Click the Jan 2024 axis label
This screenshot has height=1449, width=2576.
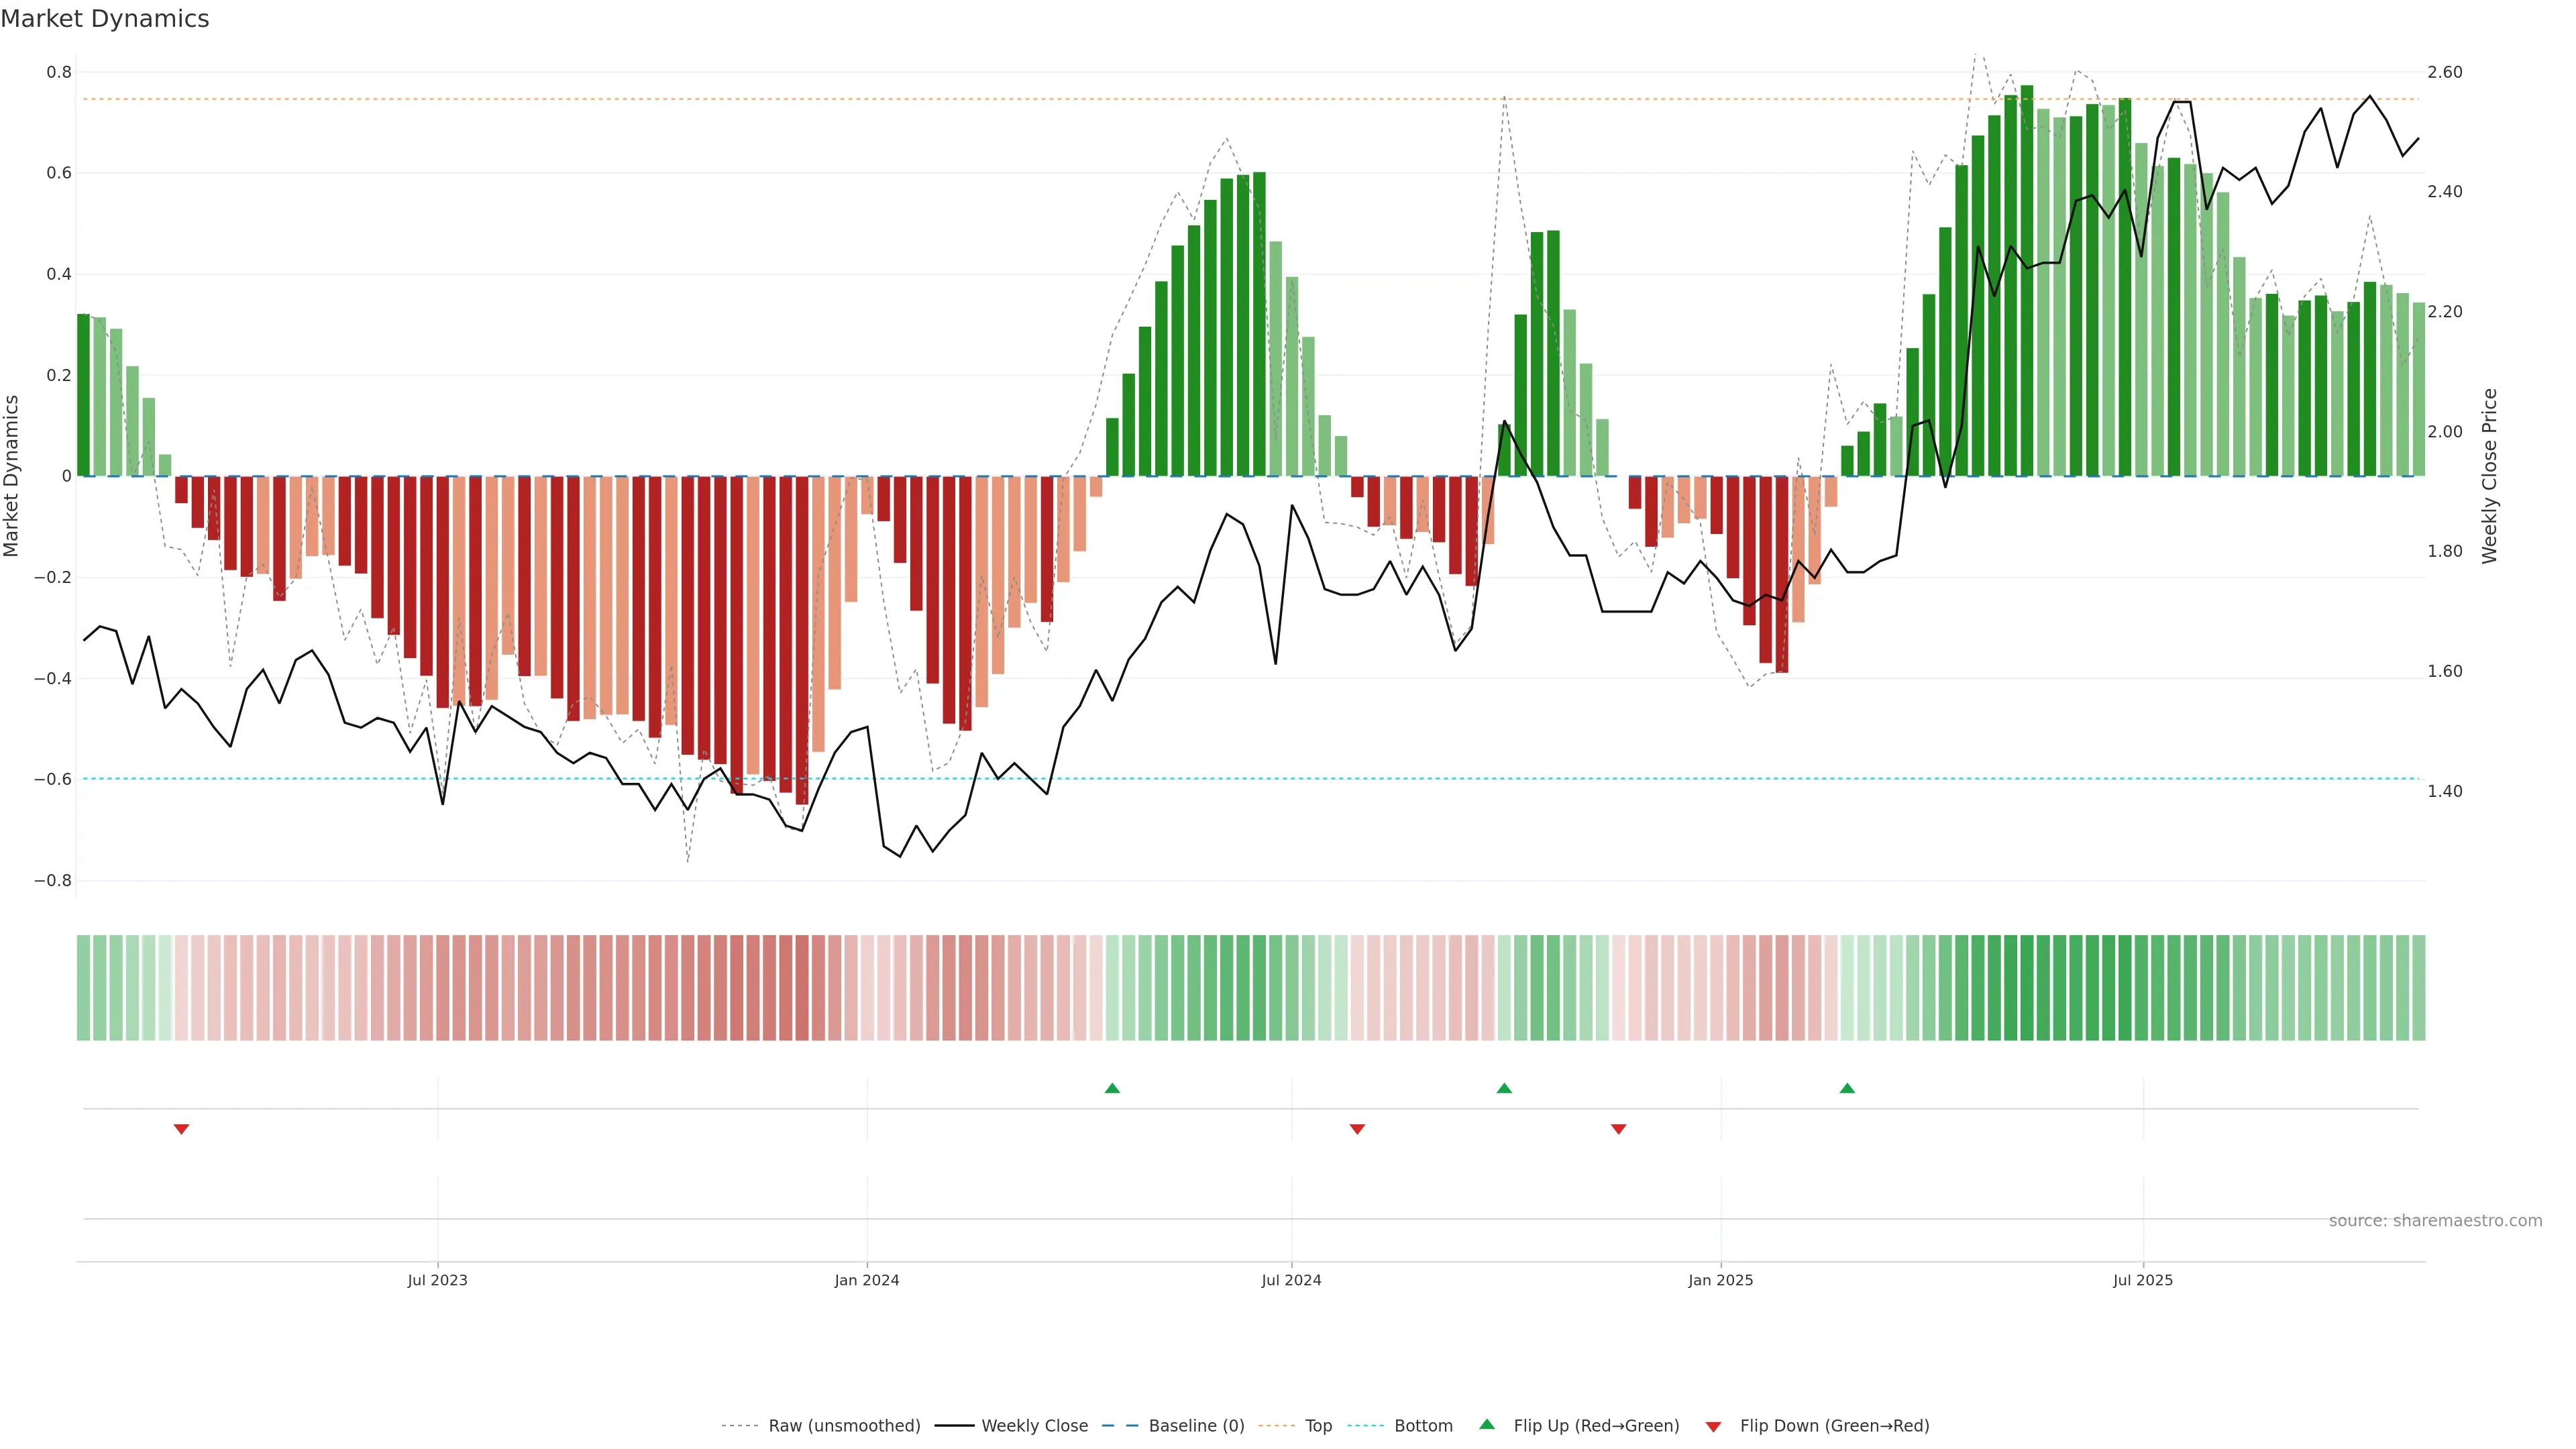[x=867, y=1280]
